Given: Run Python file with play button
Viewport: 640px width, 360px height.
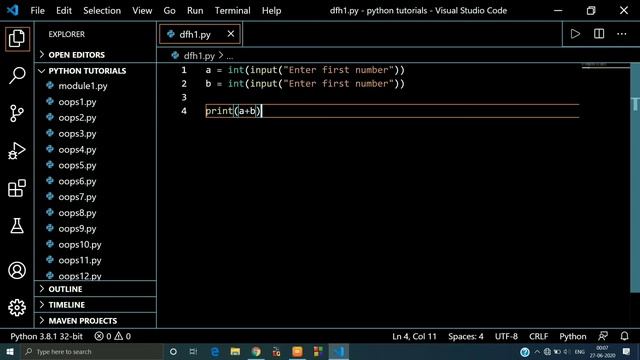Looking at the screenshot, I should [575, 34].
